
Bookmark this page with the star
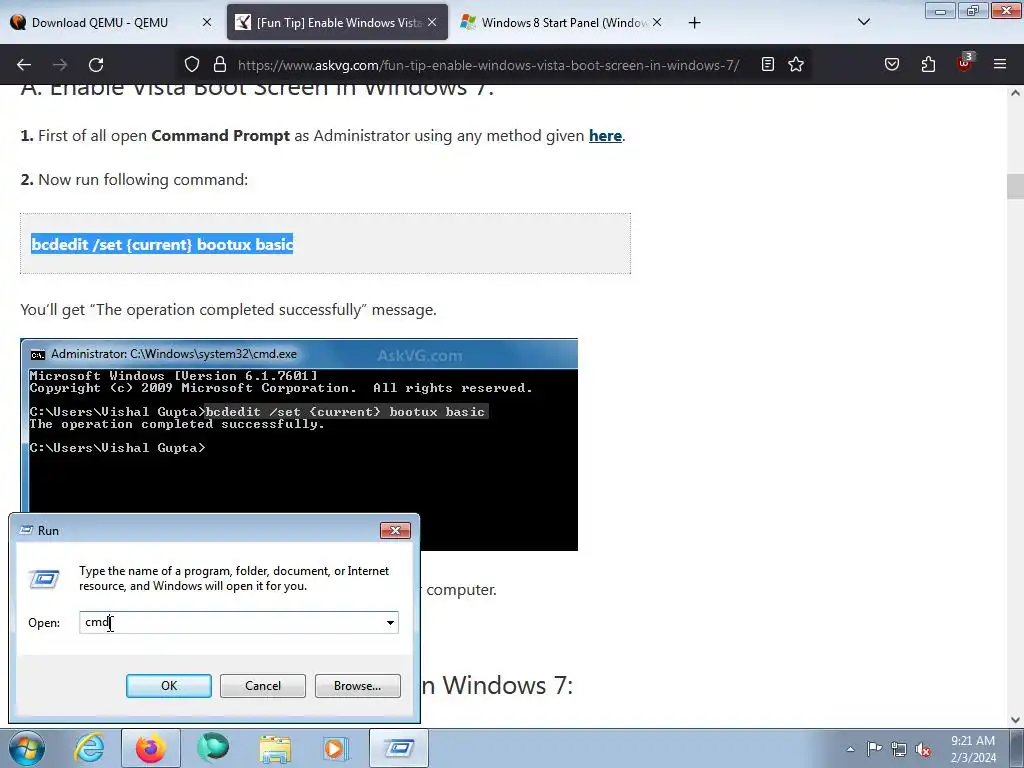click(x=795, y=64)
